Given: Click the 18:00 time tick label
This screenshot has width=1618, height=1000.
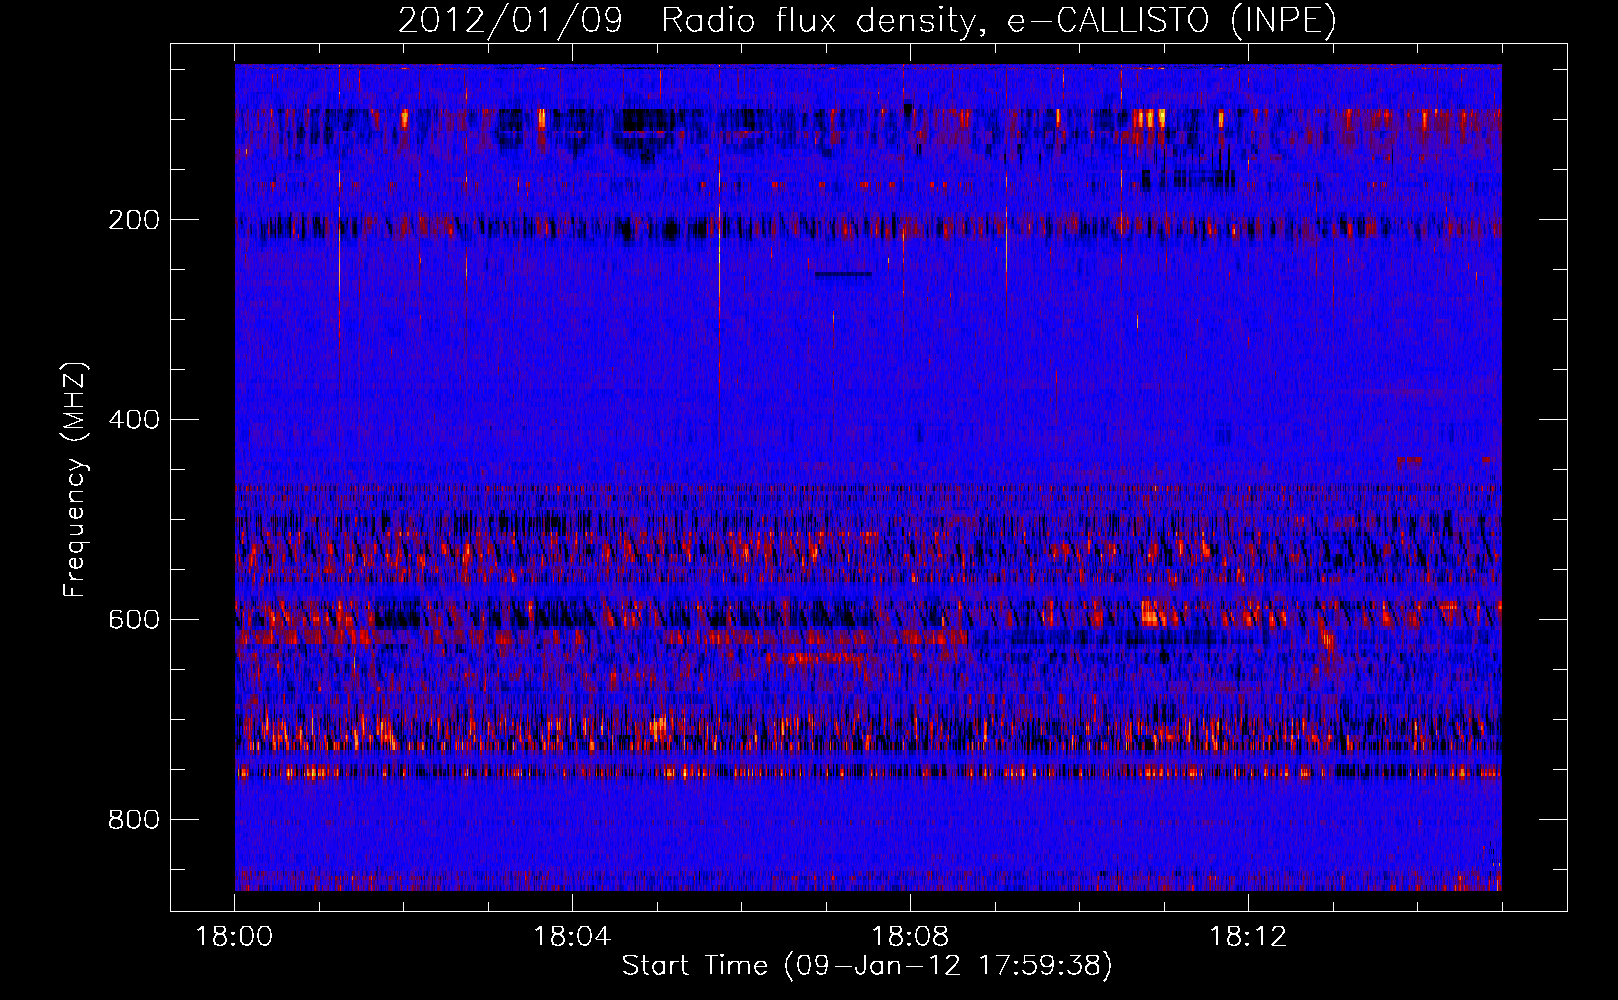Looking at the screenshot, I should [x=235, y=937].
